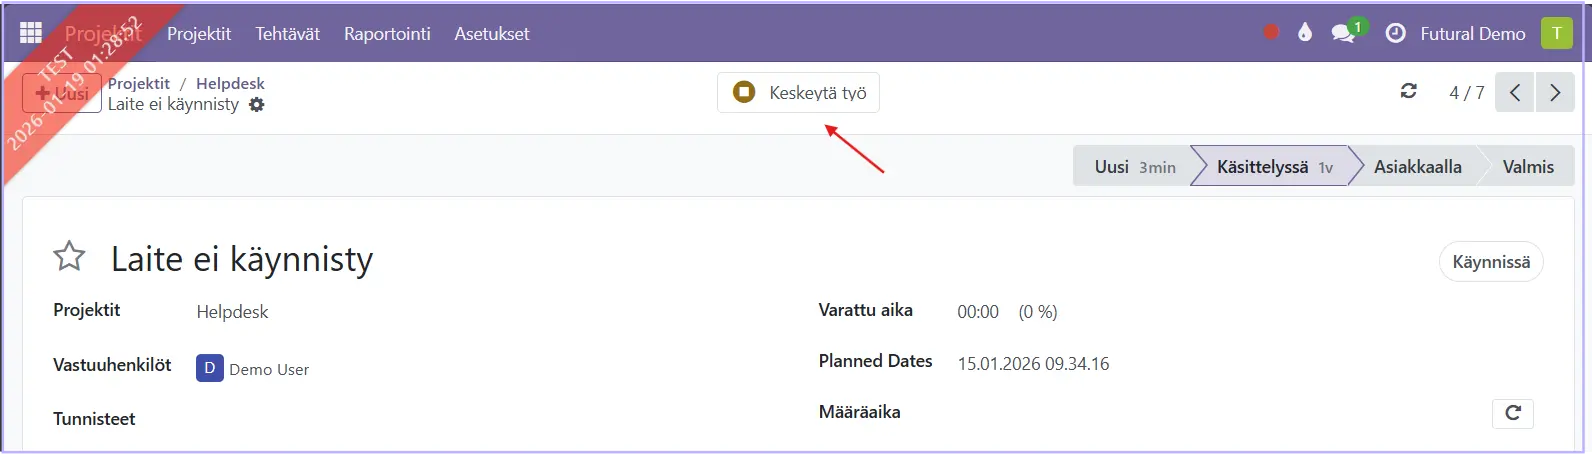Open the Helpdesk breadcrumb link
Viewport: 1592px width, 454px height.
230,83
